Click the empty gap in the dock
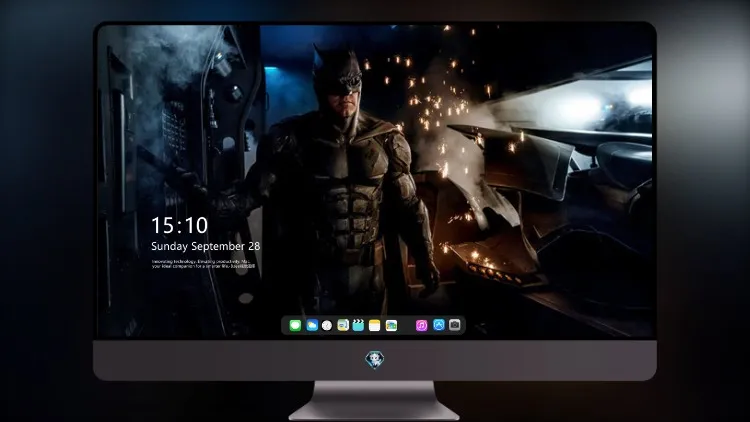 (x=407, y=325)
